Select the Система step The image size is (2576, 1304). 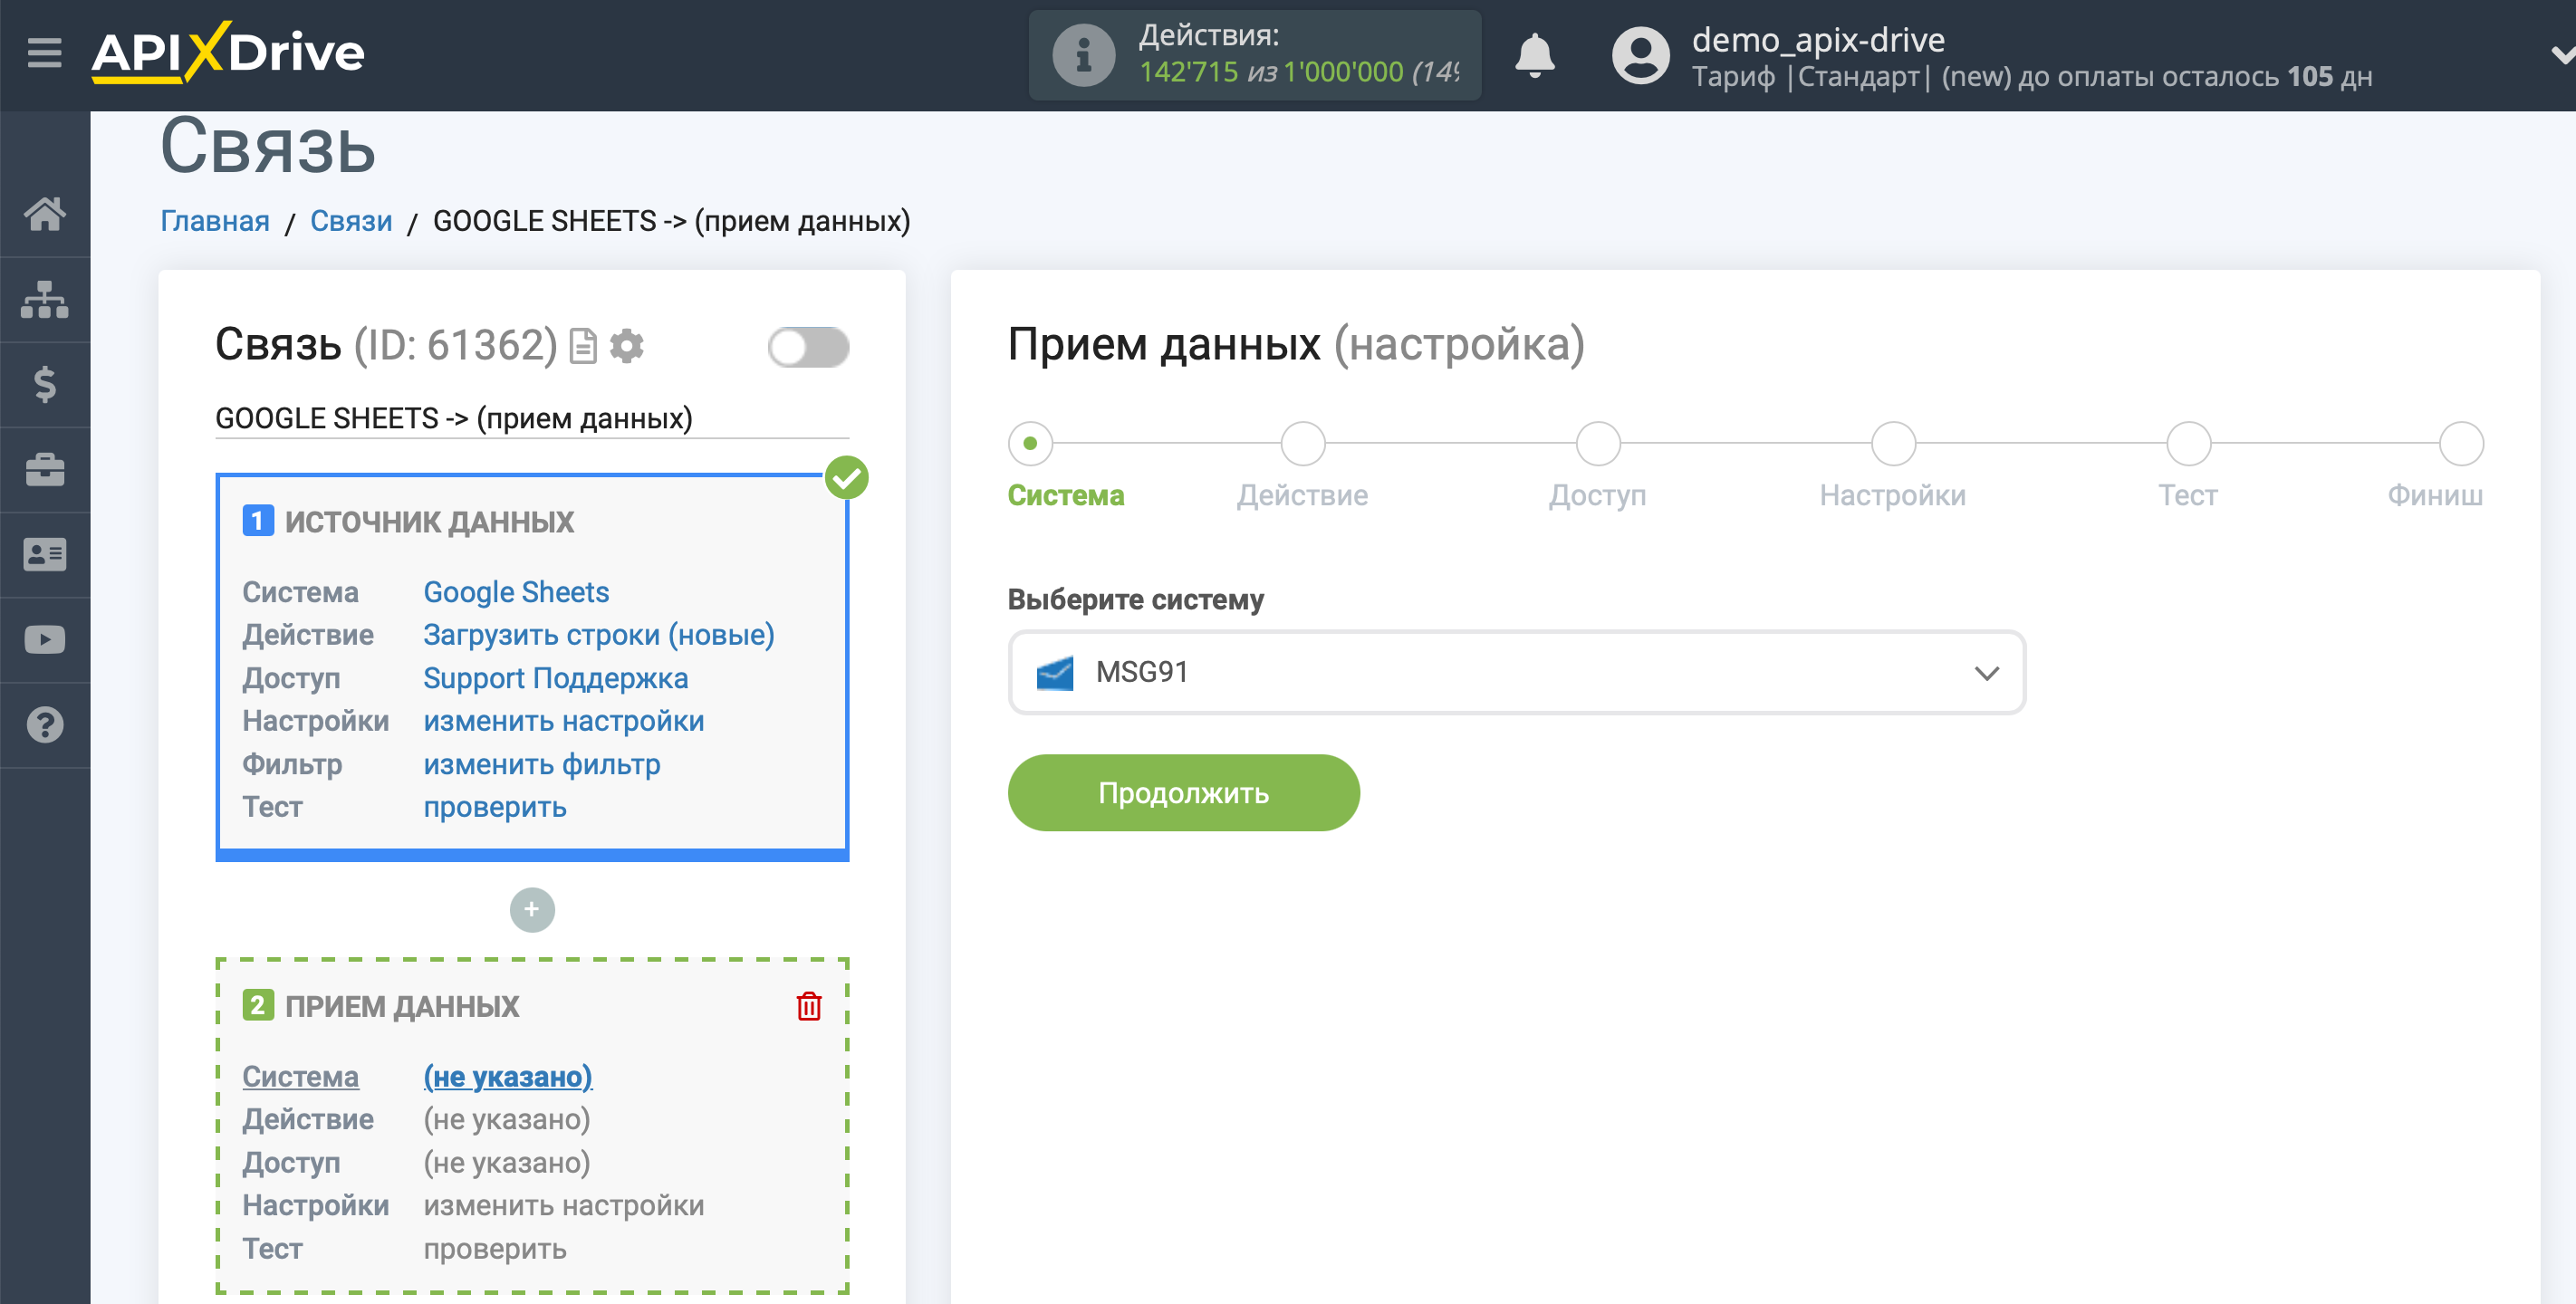click(x=1030, y=443)
